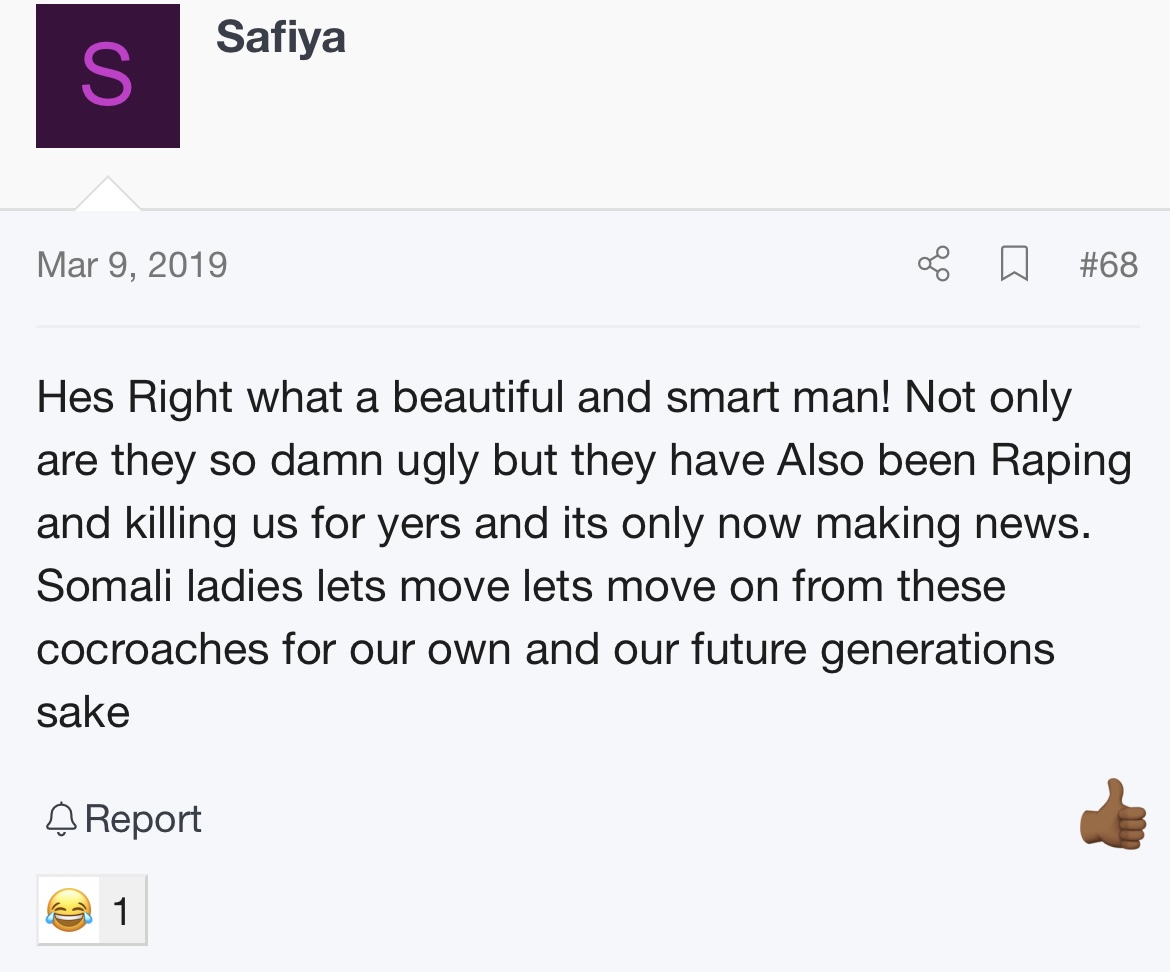Open the permalink for post #68
Image resolution: width=1170 pixels, height=972 pixels.
tap(1109, 265)
